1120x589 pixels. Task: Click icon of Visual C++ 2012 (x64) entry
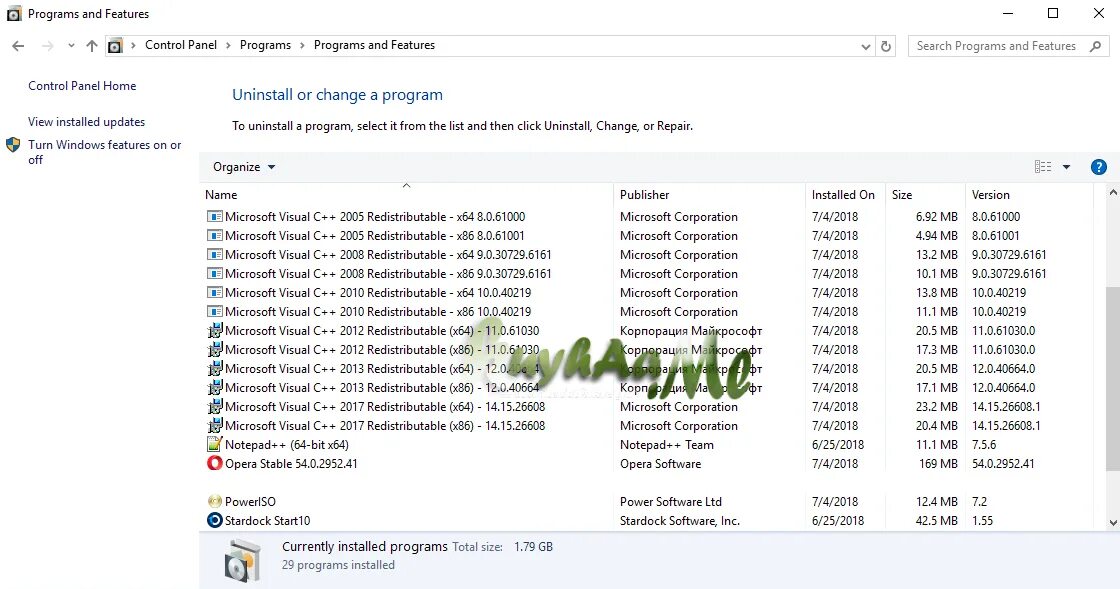214,331
